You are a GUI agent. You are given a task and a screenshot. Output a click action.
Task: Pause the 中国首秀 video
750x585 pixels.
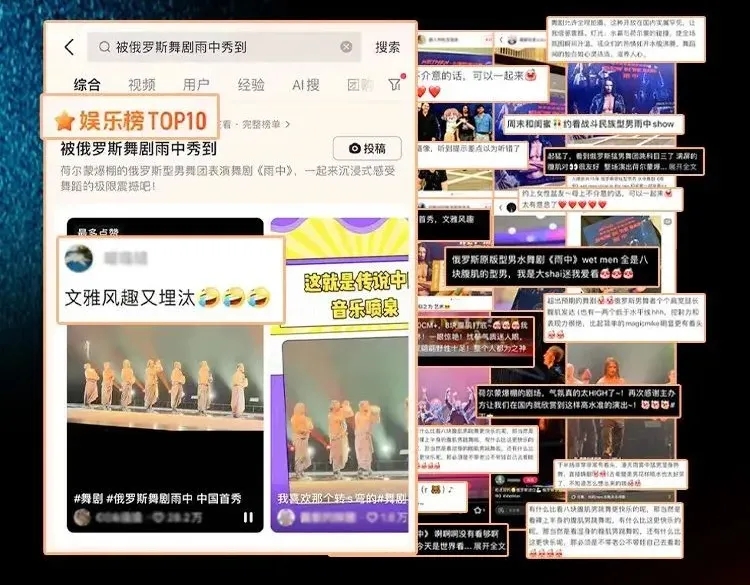pyautogui.click(x=248, y=518)
